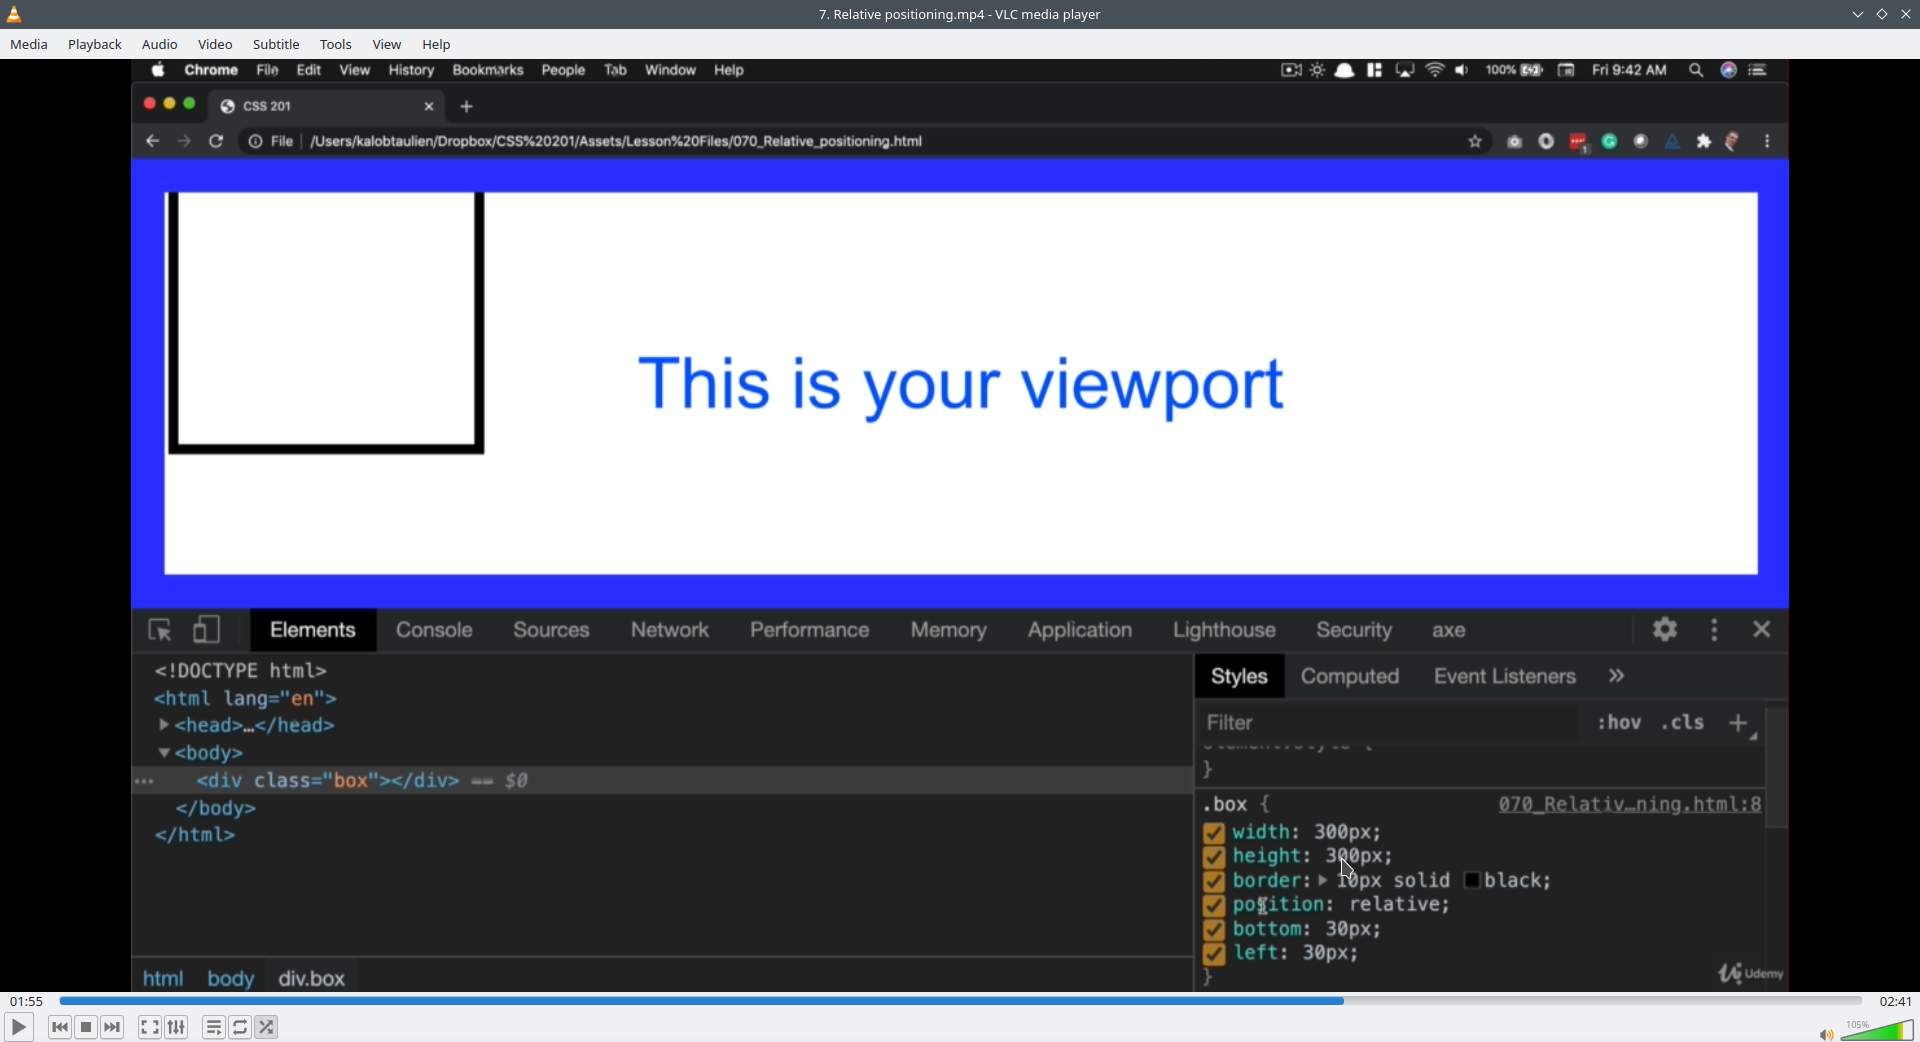This screenshot has height=1042, width=1920.
Task: Expand the head element node
Action: click(164, 725)
